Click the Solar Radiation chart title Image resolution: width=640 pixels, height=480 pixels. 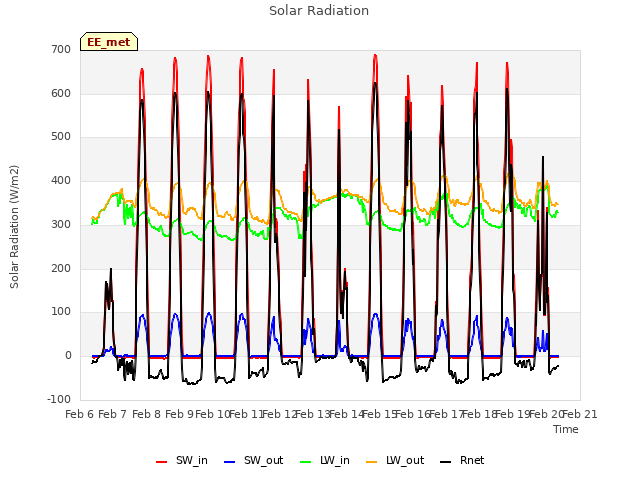(319, 11)
